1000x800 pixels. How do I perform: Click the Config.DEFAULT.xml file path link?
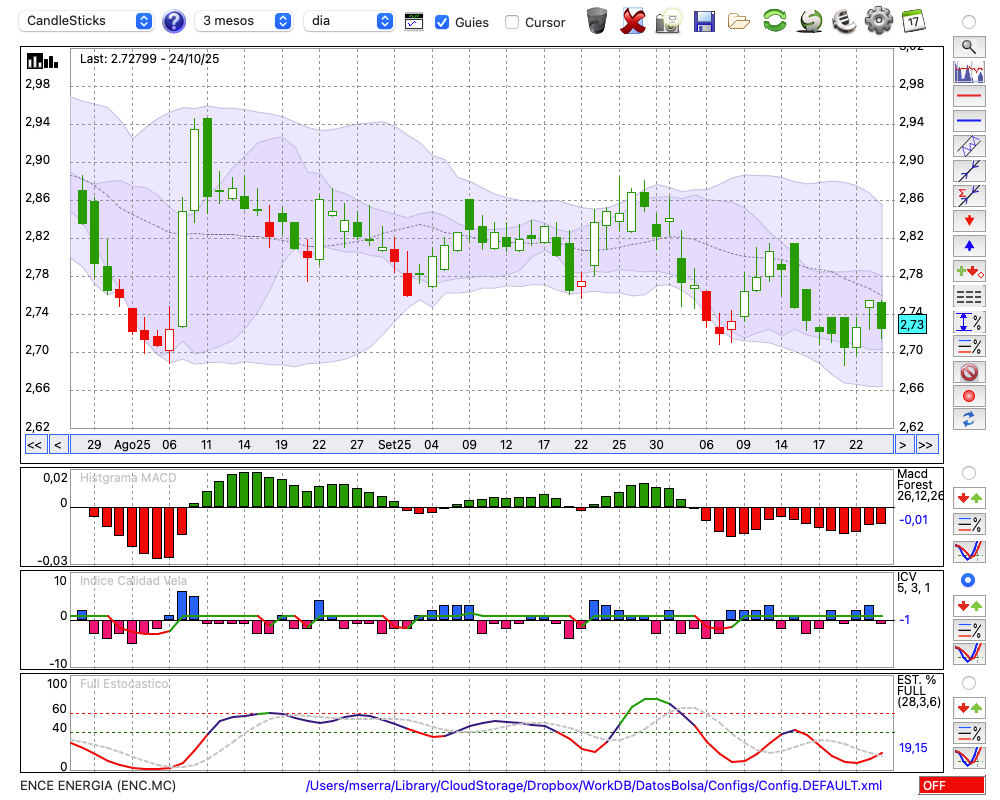click(x=594, y=786)
